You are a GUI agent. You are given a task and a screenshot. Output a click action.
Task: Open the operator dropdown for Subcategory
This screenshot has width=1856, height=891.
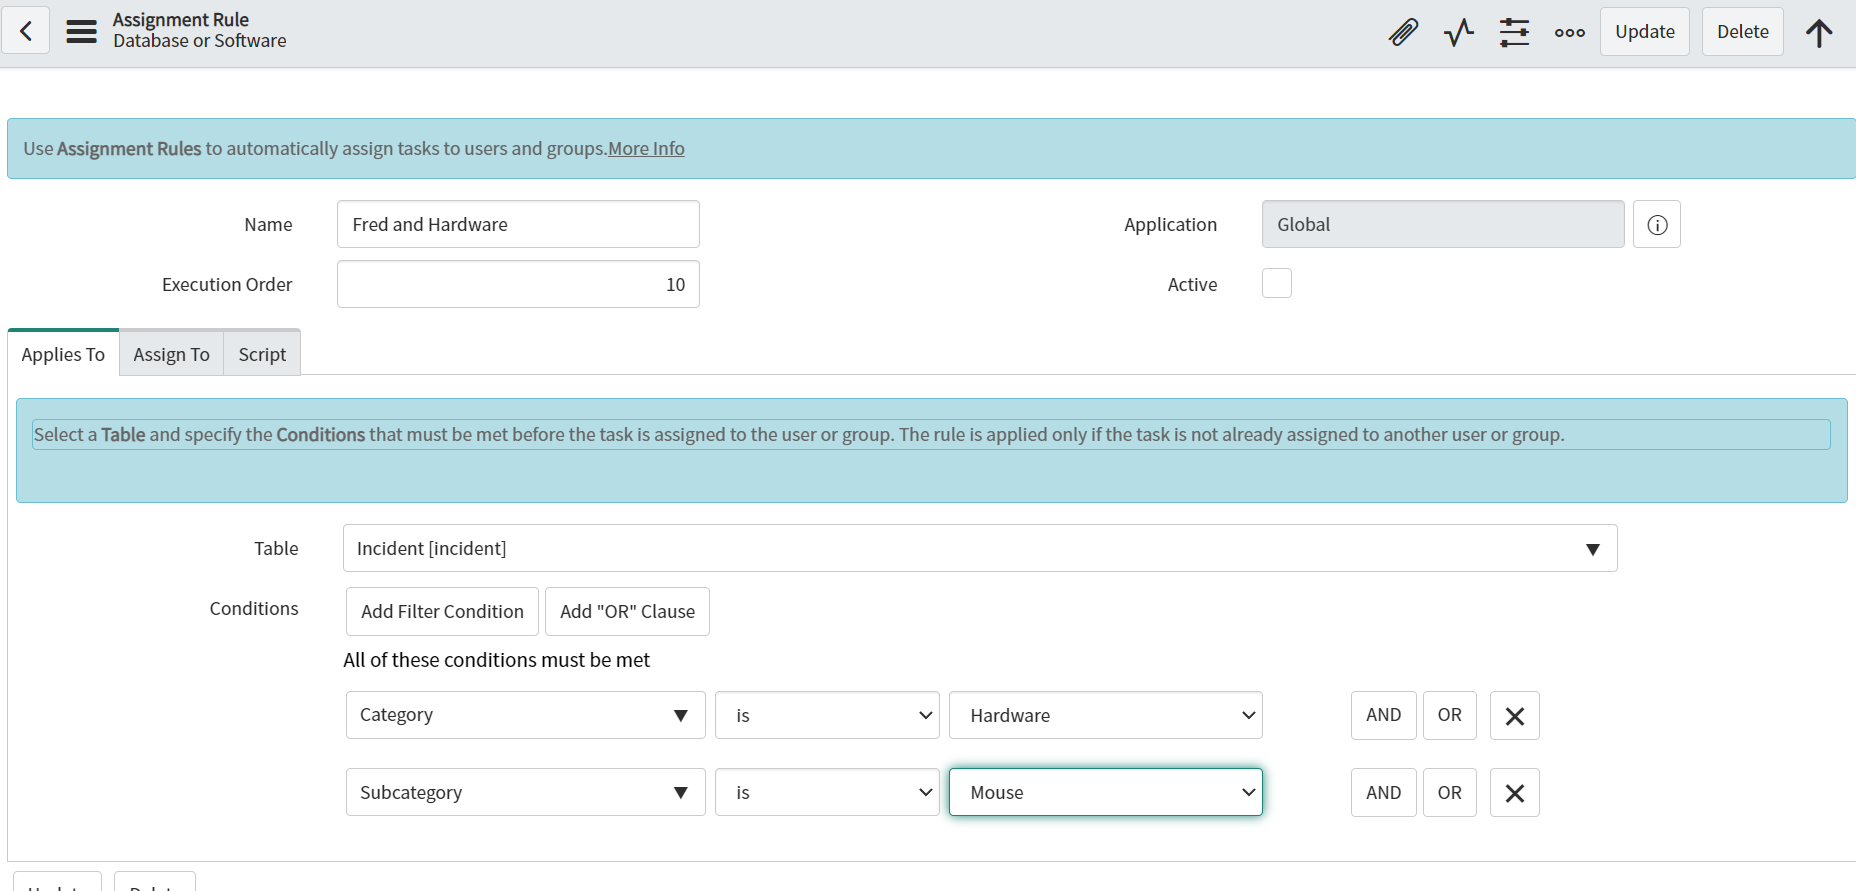tap(827, 792)
